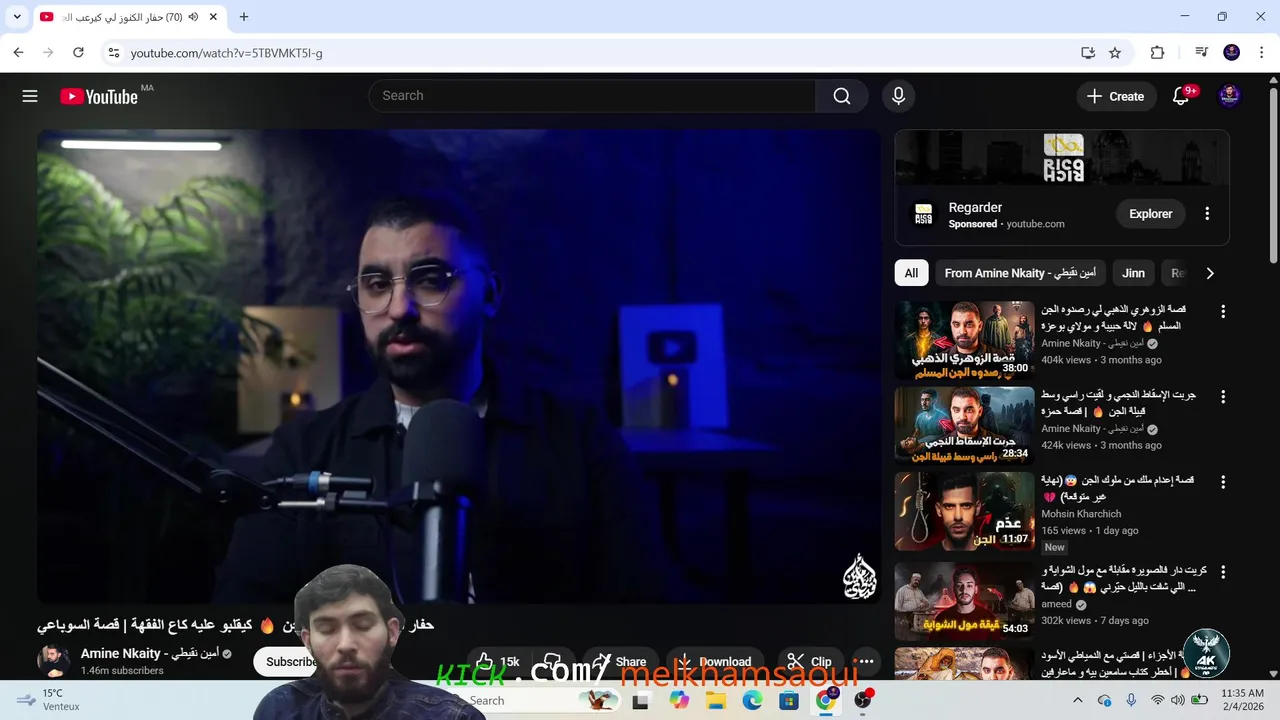Open volume control in system tray
The height and width of the screenshot is (720, 1280).
[x=1180, y=700]
